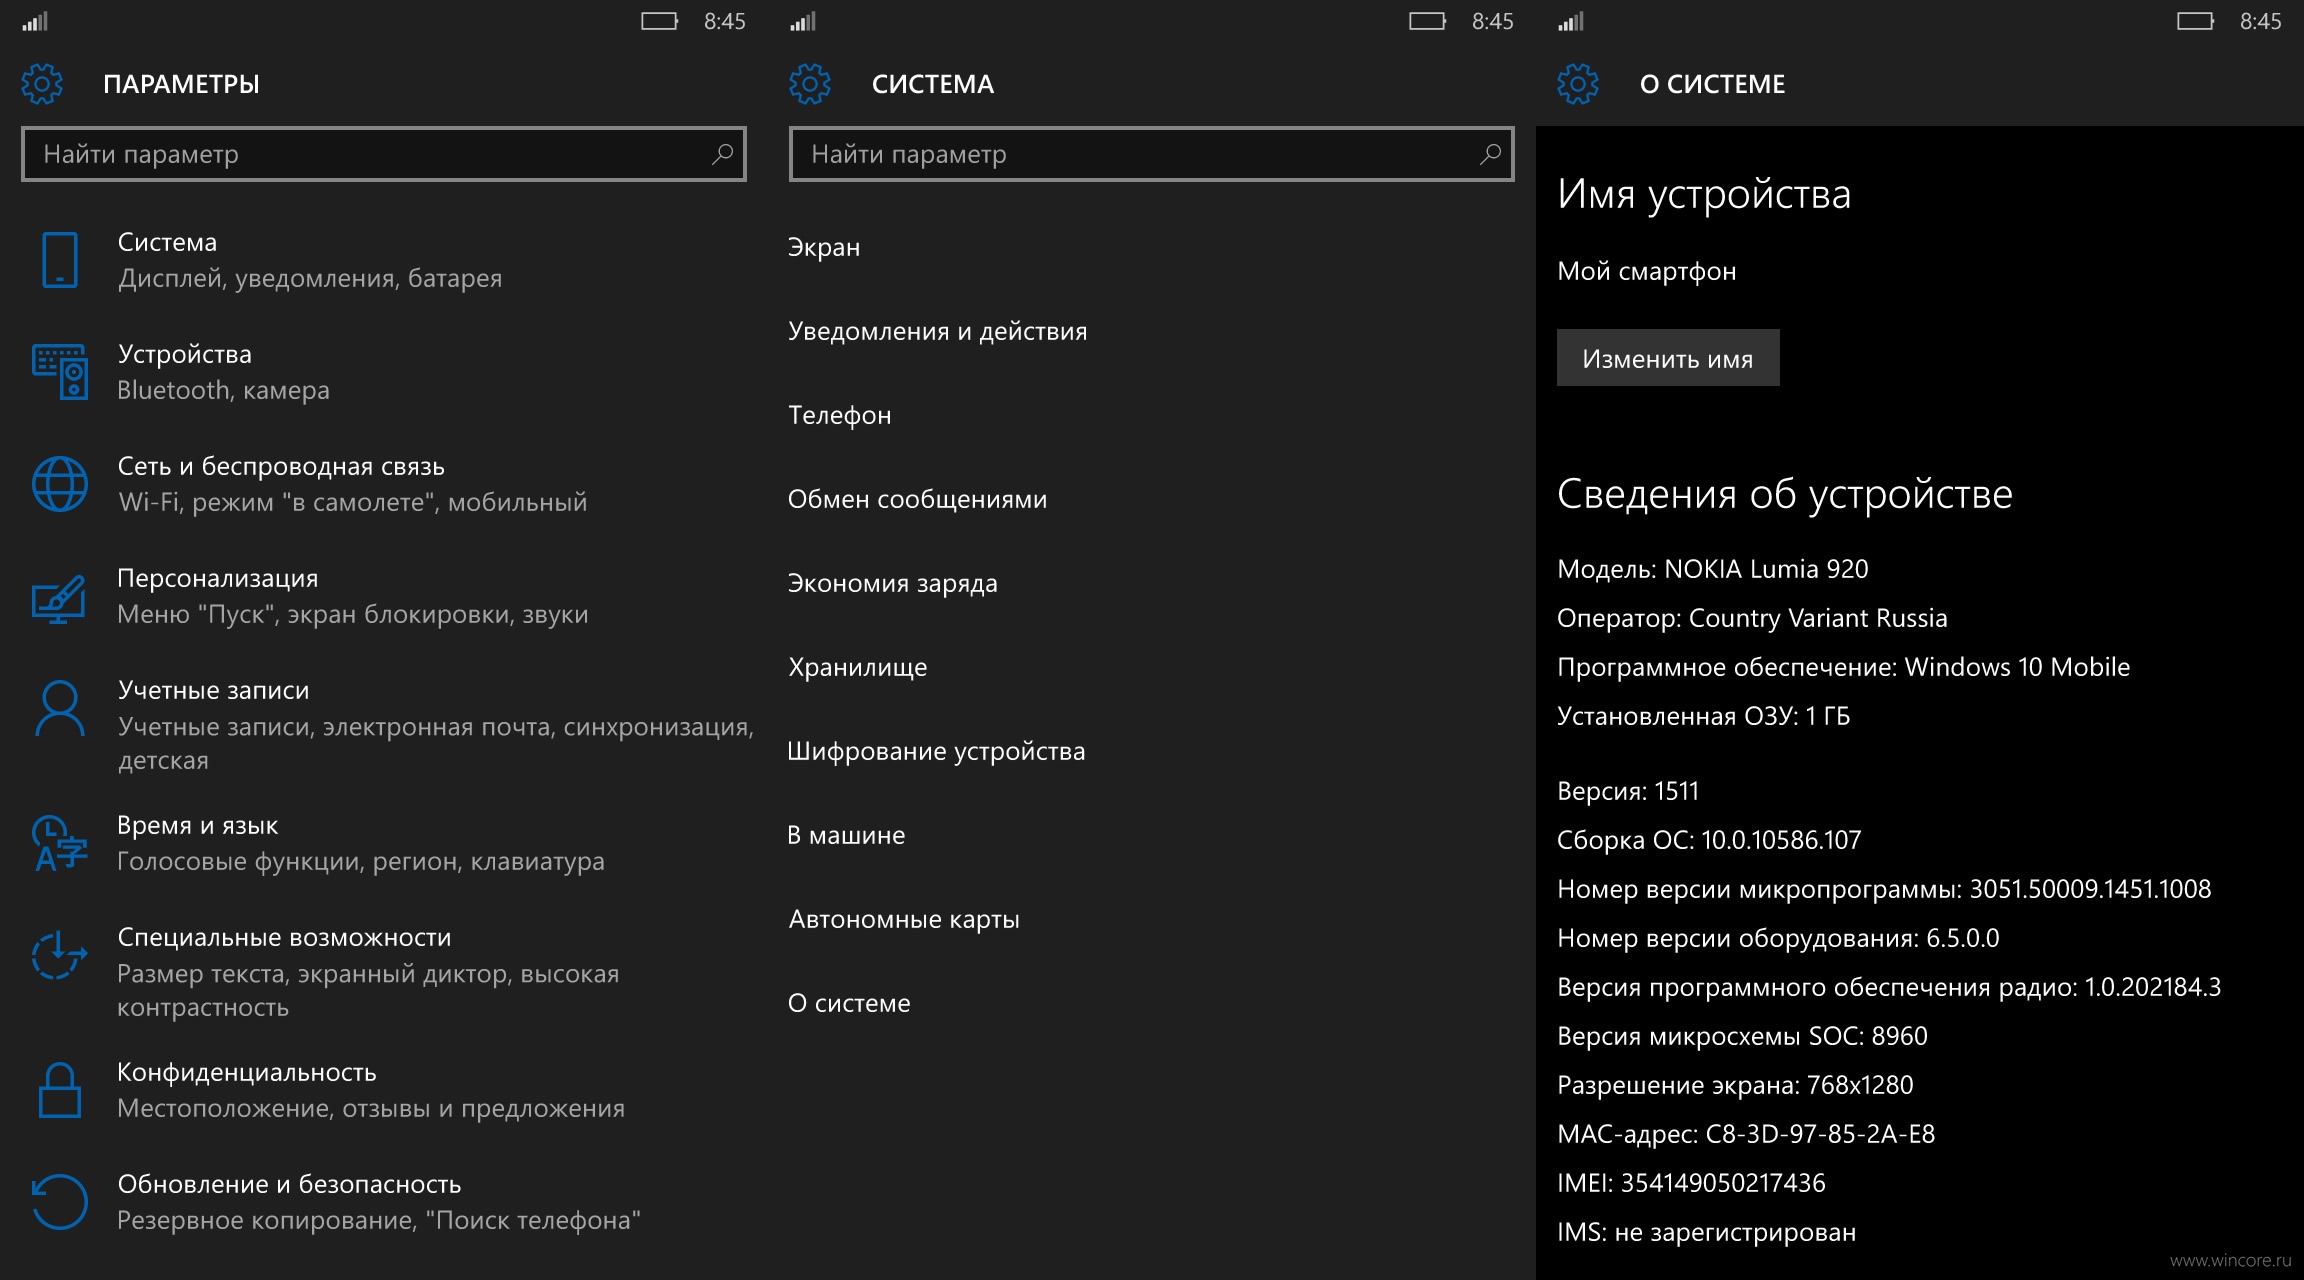Open Обмен сообщениями settings
2304x1280 pixels.
click(917, 499)
